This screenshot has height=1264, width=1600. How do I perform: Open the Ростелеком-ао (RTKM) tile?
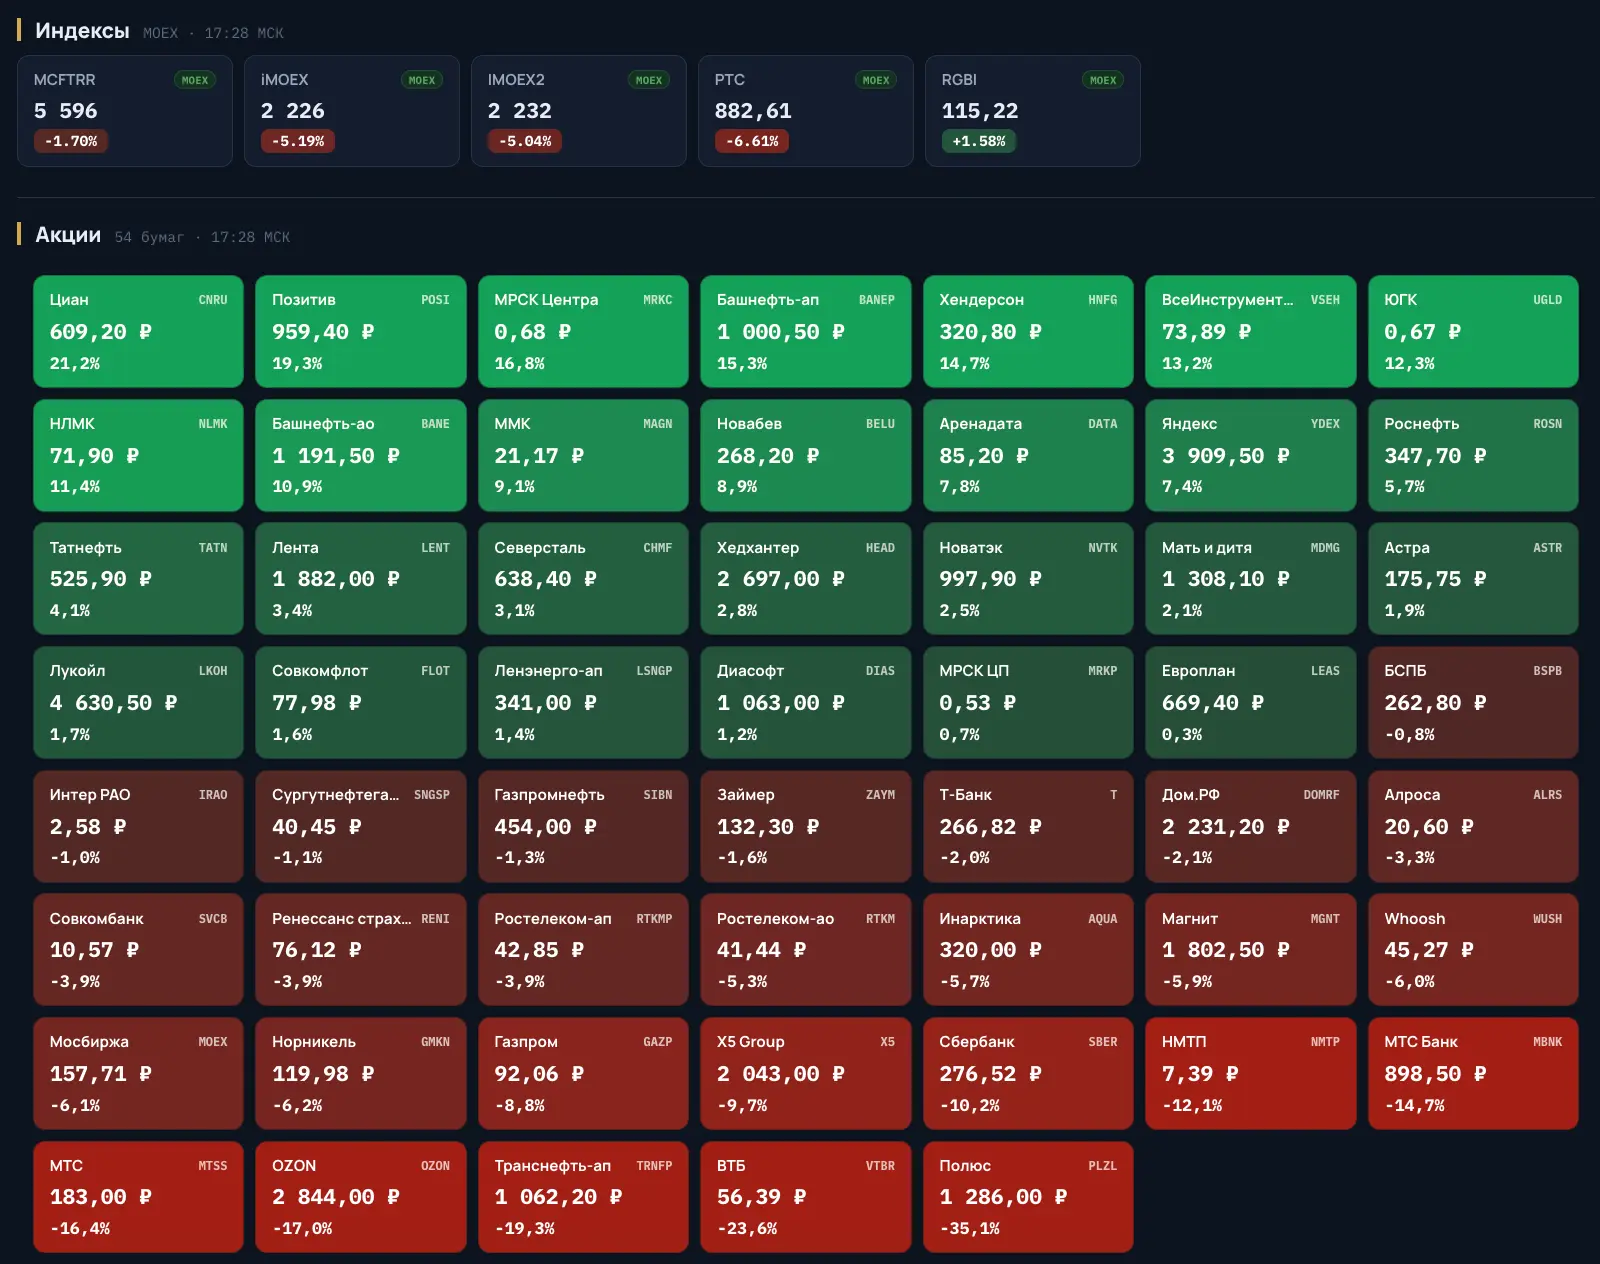pyautogui.click(x=806, y=949)
